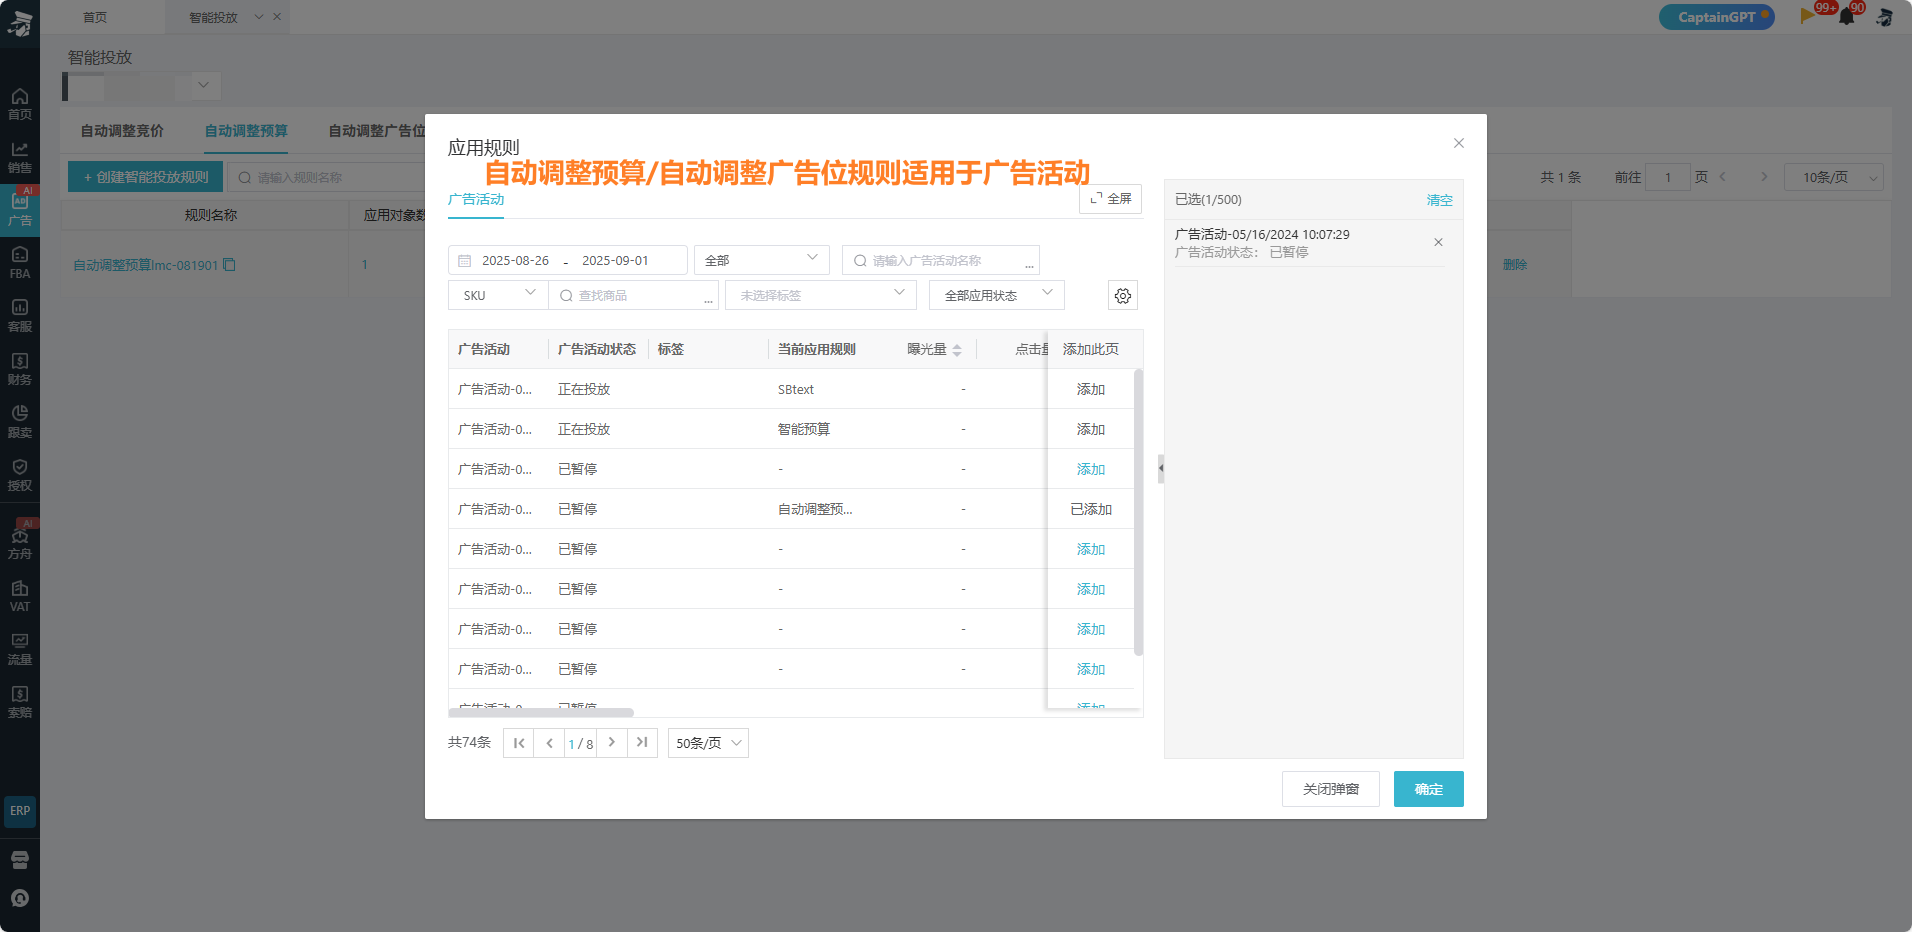Open the 方舟 sidebar icon

pos(19,542)
